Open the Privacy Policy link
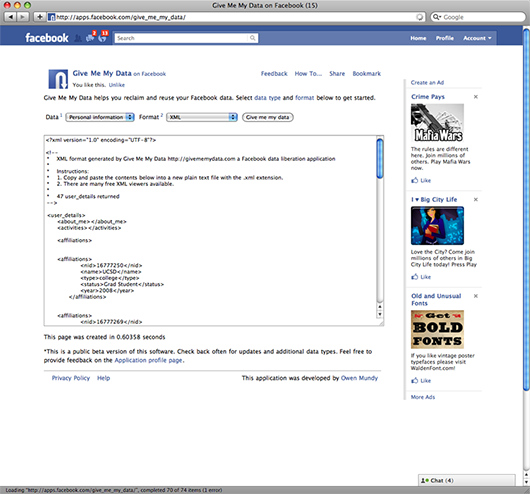The image size is (530, 494). [x=71, y=378]
